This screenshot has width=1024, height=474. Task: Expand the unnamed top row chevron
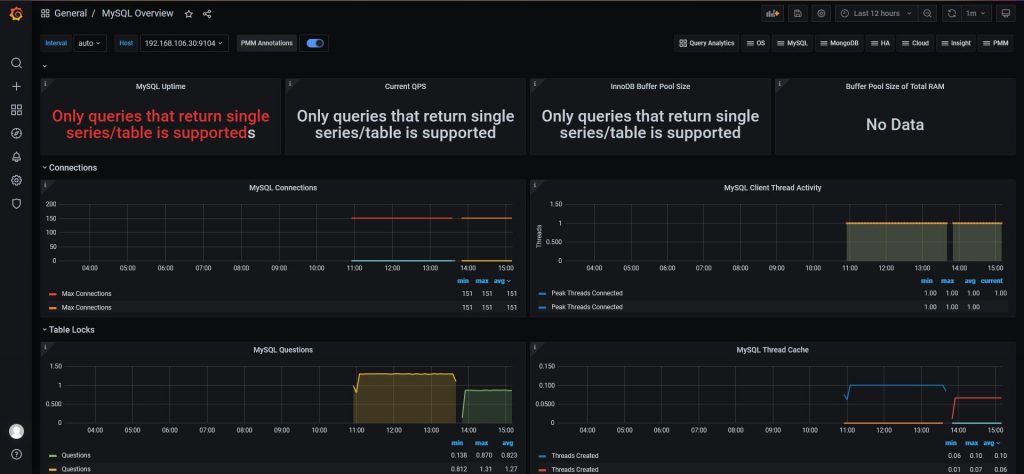[44, 66]
